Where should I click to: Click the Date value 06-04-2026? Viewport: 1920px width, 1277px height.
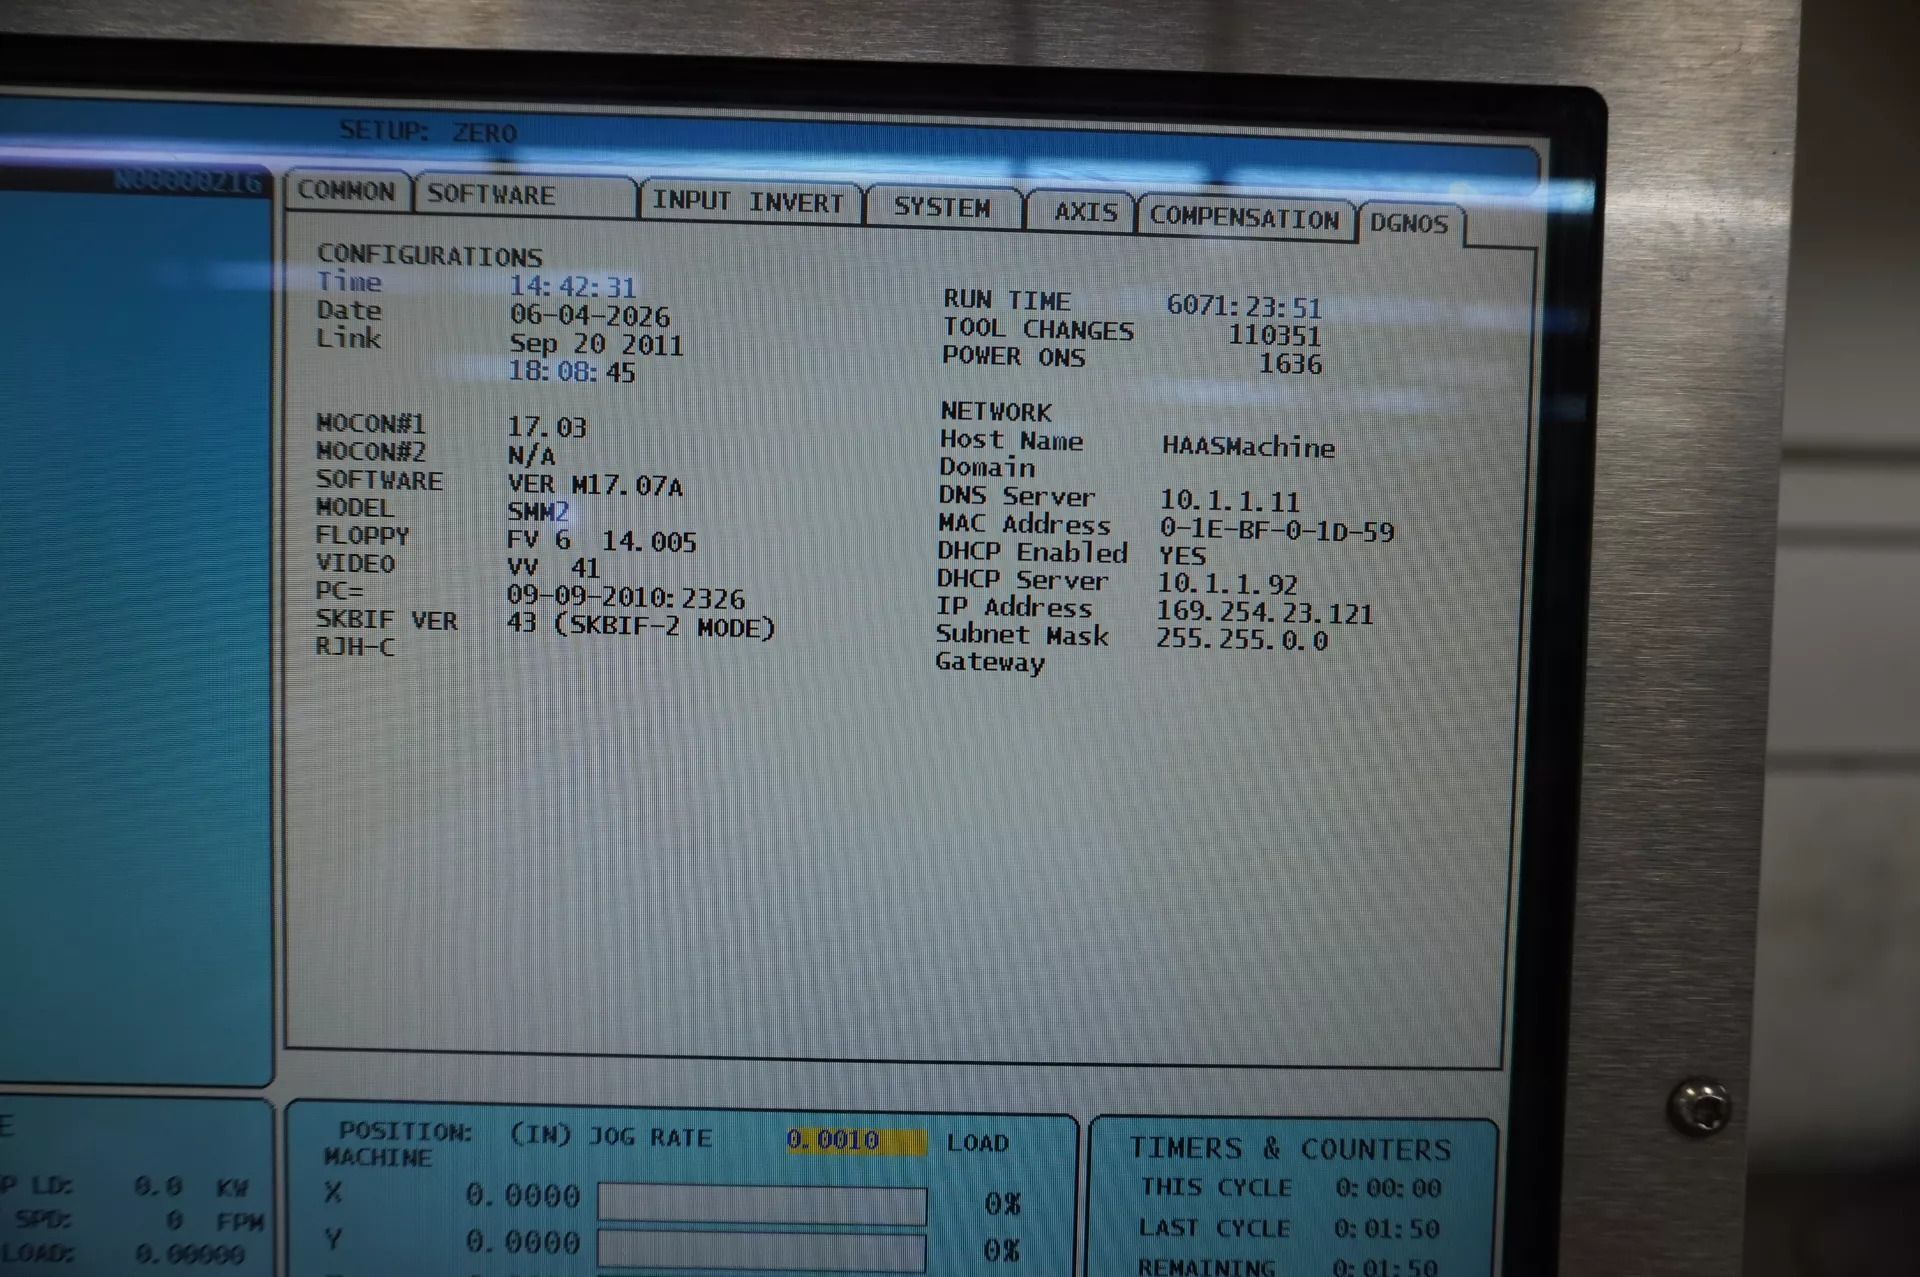point(590,316)
